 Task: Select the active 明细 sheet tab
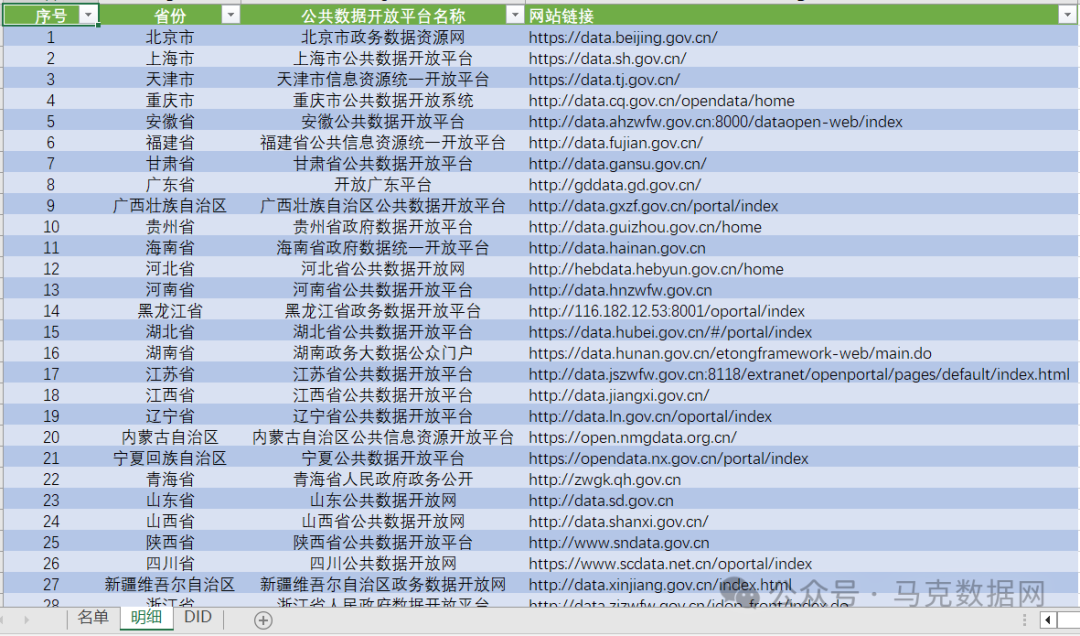pos(146,618)
